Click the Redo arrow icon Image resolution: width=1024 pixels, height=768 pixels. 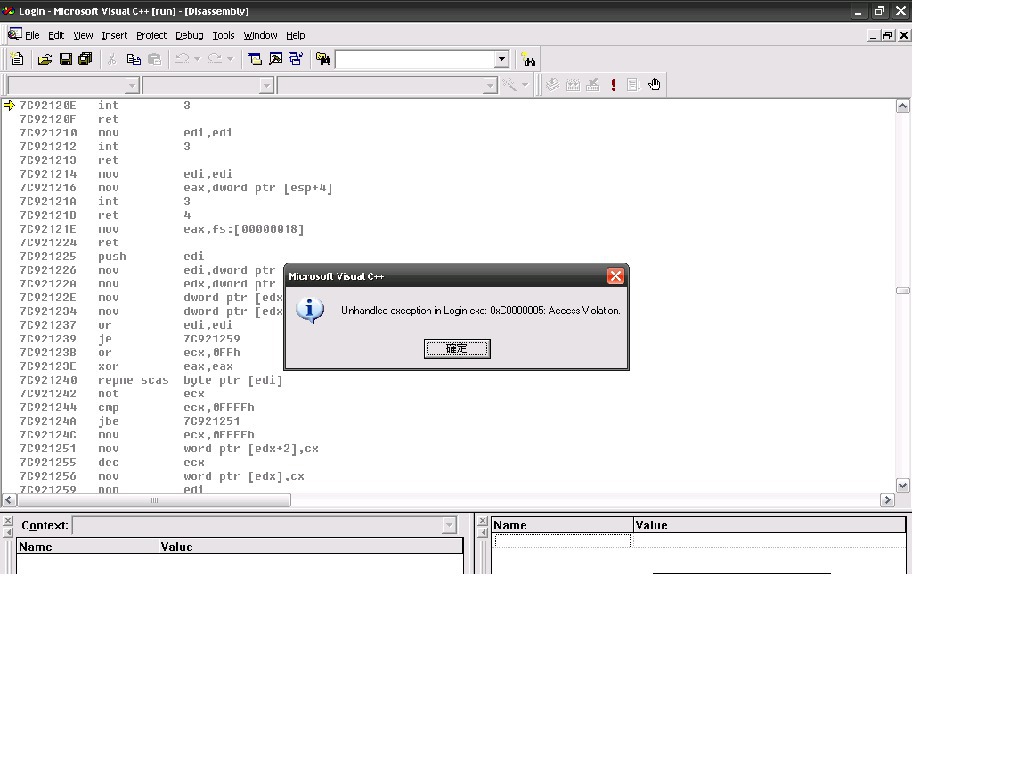pyautogui.click(x=214, y=59)
